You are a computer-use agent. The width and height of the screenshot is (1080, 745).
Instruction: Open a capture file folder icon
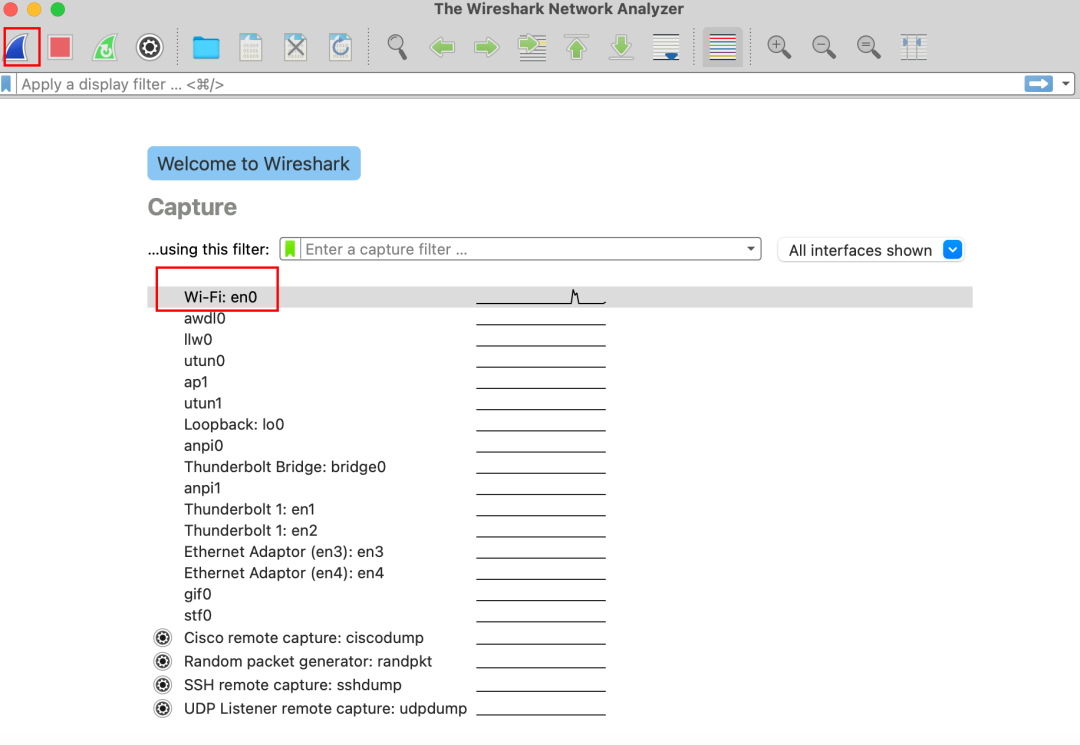coord(206,48)
